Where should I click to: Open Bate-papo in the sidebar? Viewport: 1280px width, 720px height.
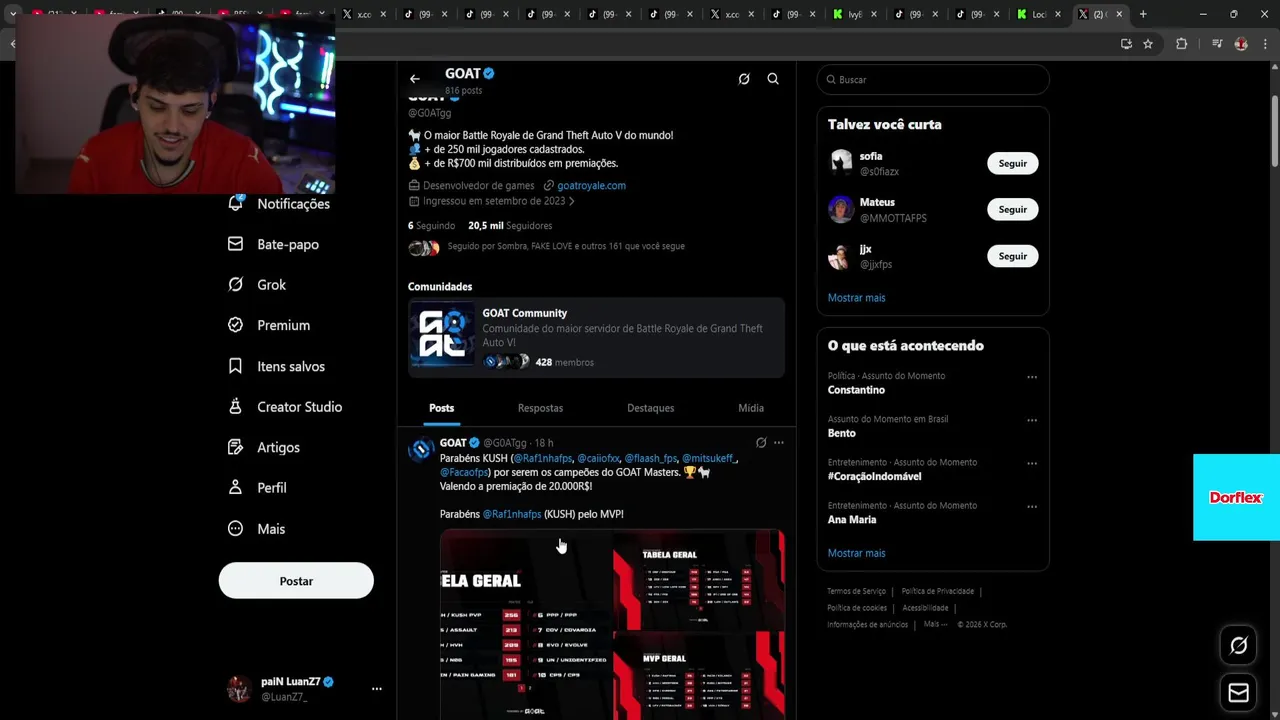click(273, 244)
